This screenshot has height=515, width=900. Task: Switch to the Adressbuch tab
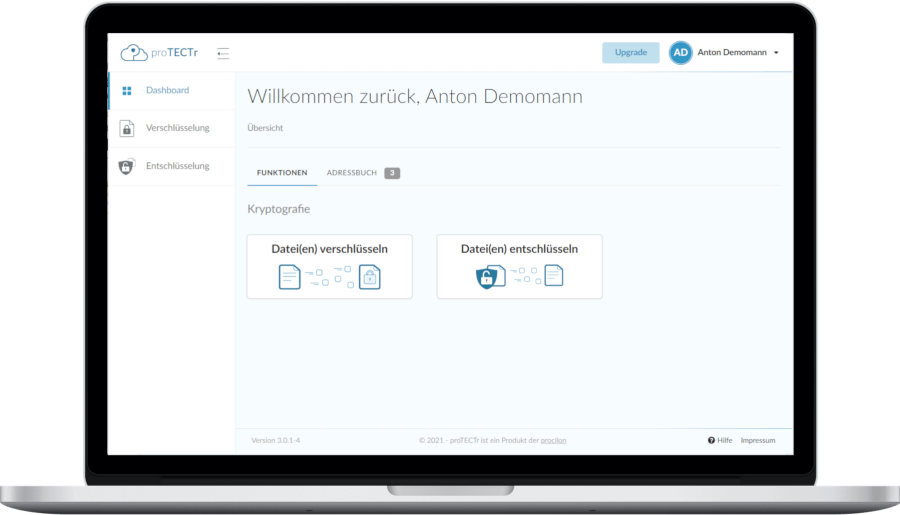pyautogui.click(x=352, y=173)
